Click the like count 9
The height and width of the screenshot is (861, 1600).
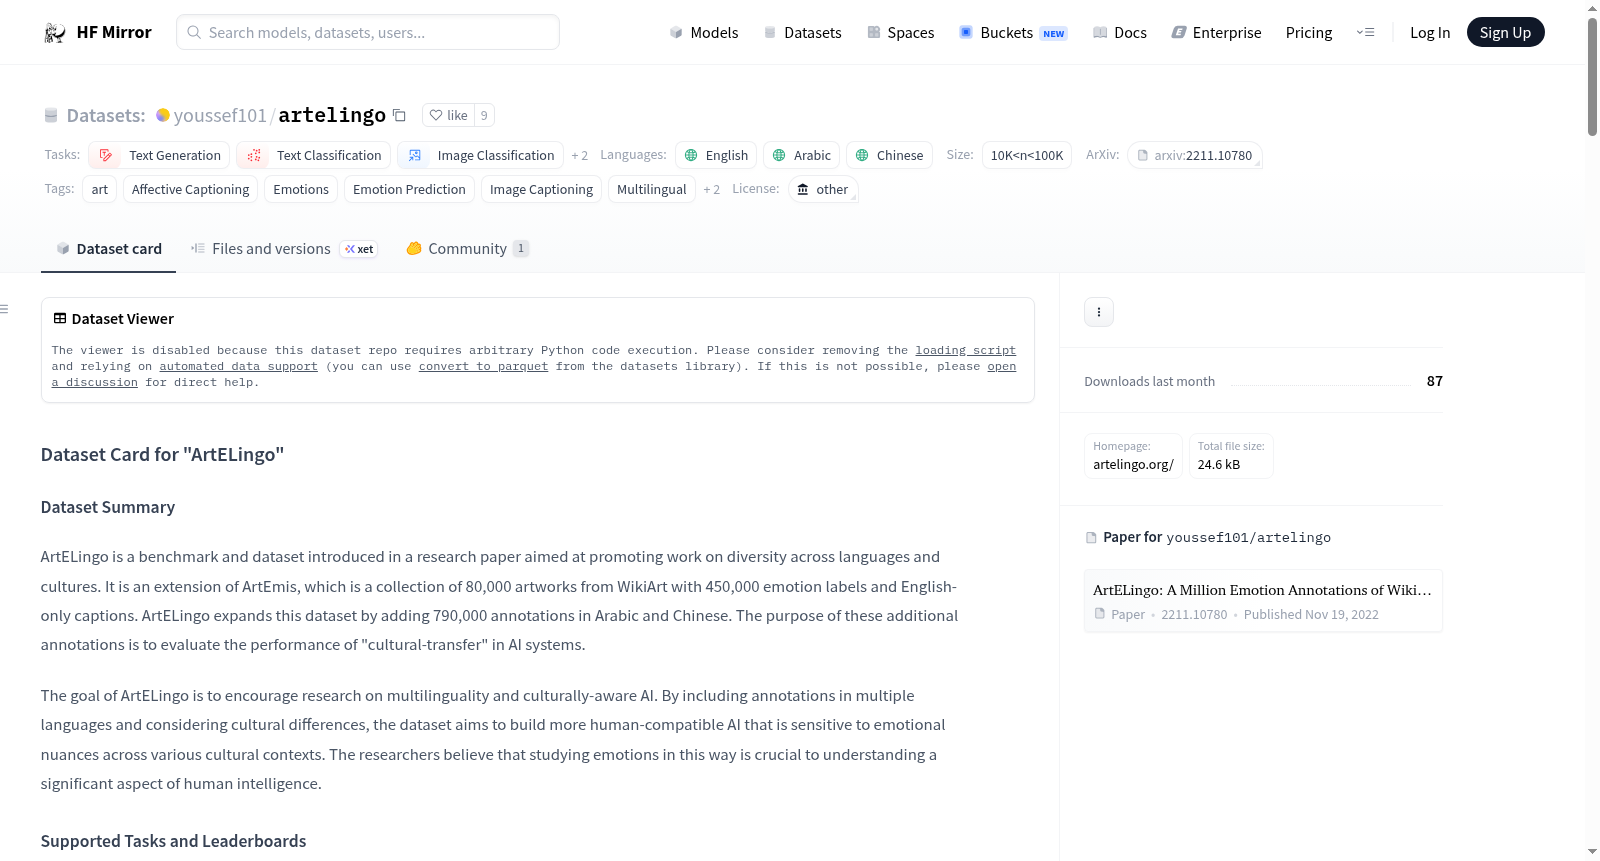point(484,115)
